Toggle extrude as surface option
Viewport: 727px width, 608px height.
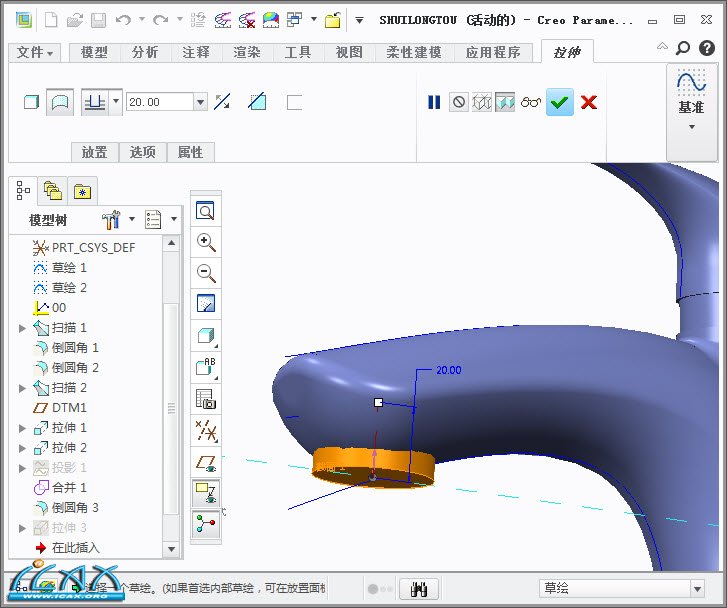pyautogui.click(x=61, y=102)
